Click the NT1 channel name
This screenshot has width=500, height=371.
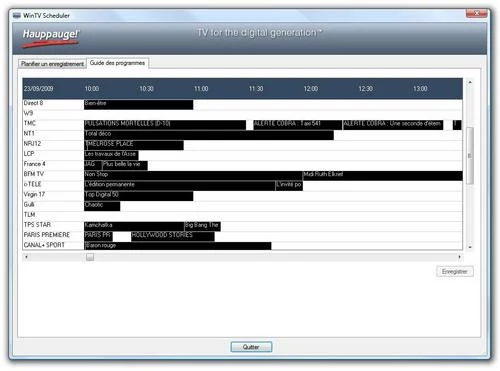(x=29, y=133)
